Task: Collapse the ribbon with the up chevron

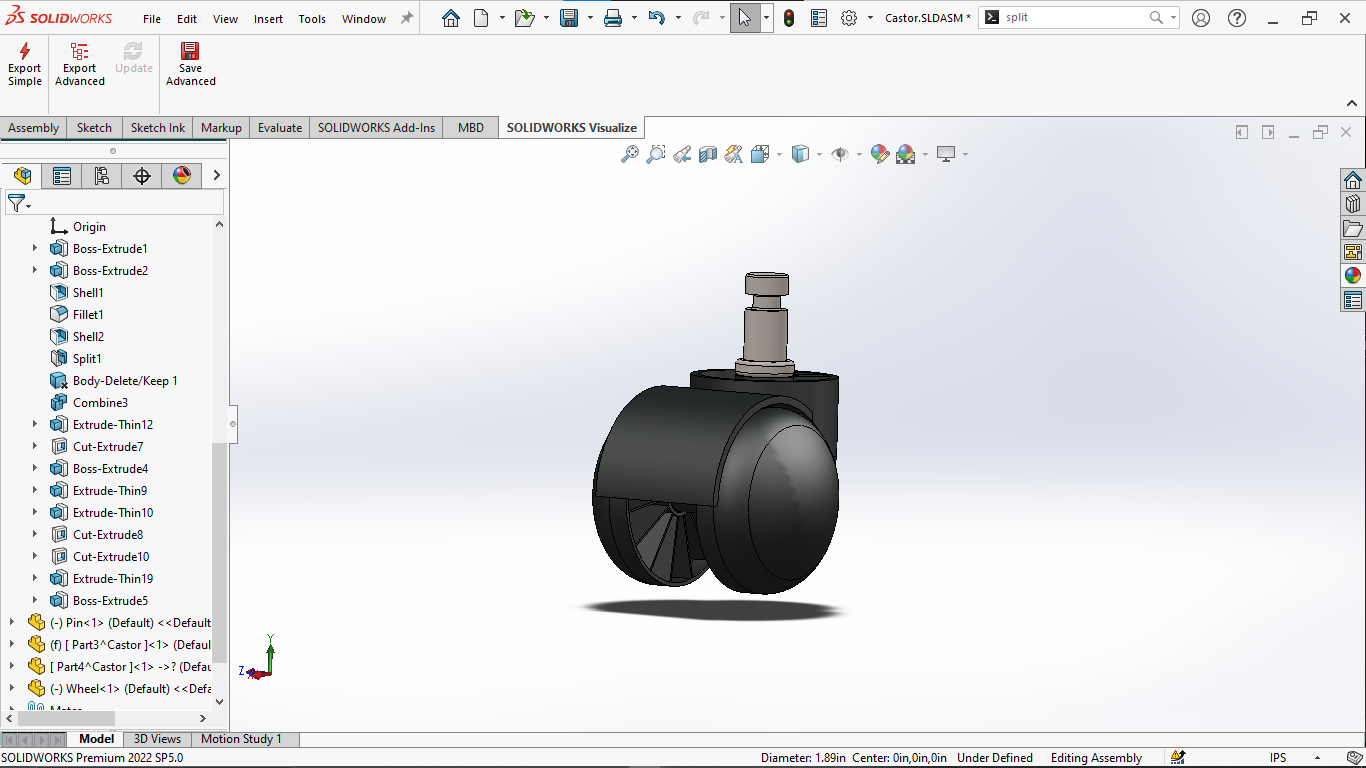Action: (1352, 103)
